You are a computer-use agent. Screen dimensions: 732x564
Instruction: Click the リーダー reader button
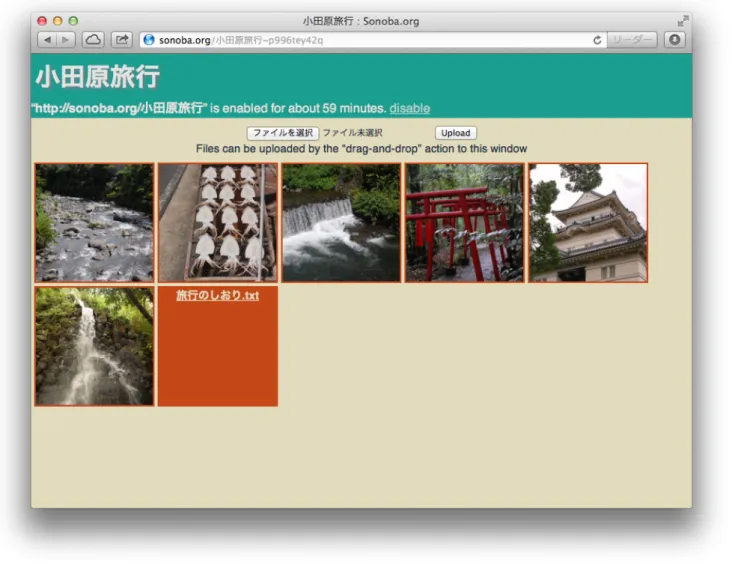point(632,40)
